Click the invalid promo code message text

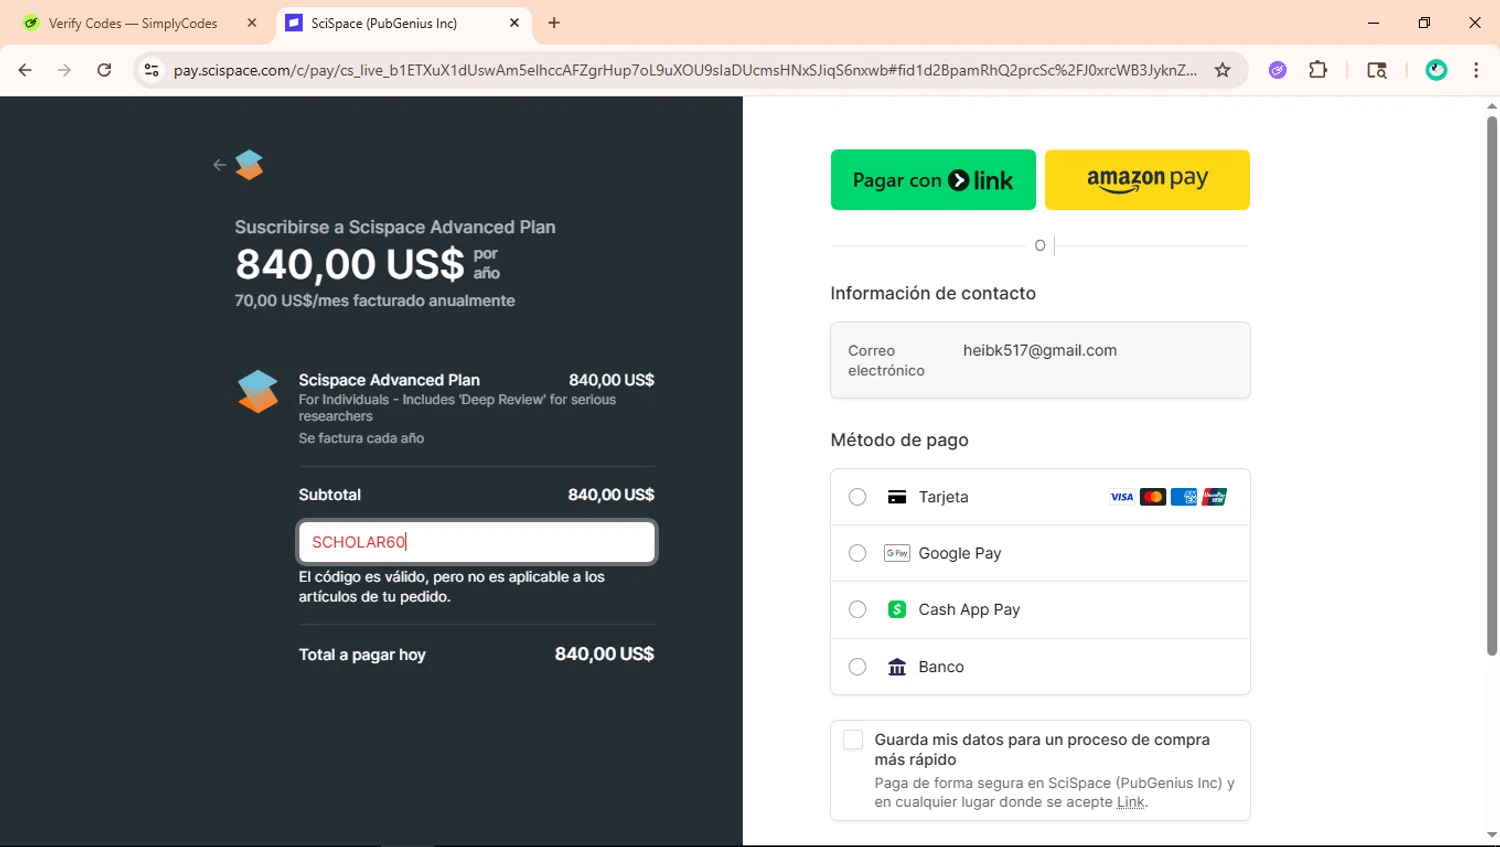click(x=452, y=587)
